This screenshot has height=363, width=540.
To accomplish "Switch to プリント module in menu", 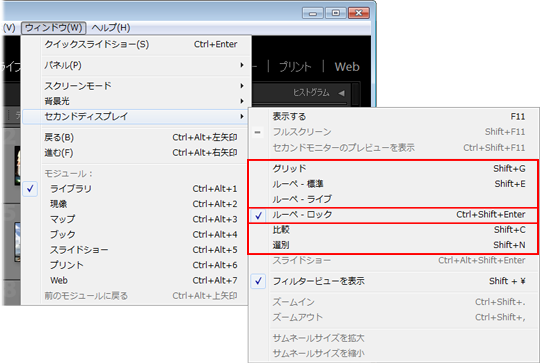I will tap(136, 265).
